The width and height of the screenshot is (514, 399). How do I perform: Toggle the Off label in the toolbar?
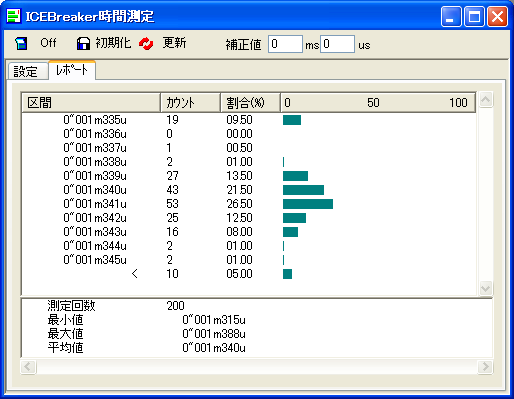tap(48, 43)
